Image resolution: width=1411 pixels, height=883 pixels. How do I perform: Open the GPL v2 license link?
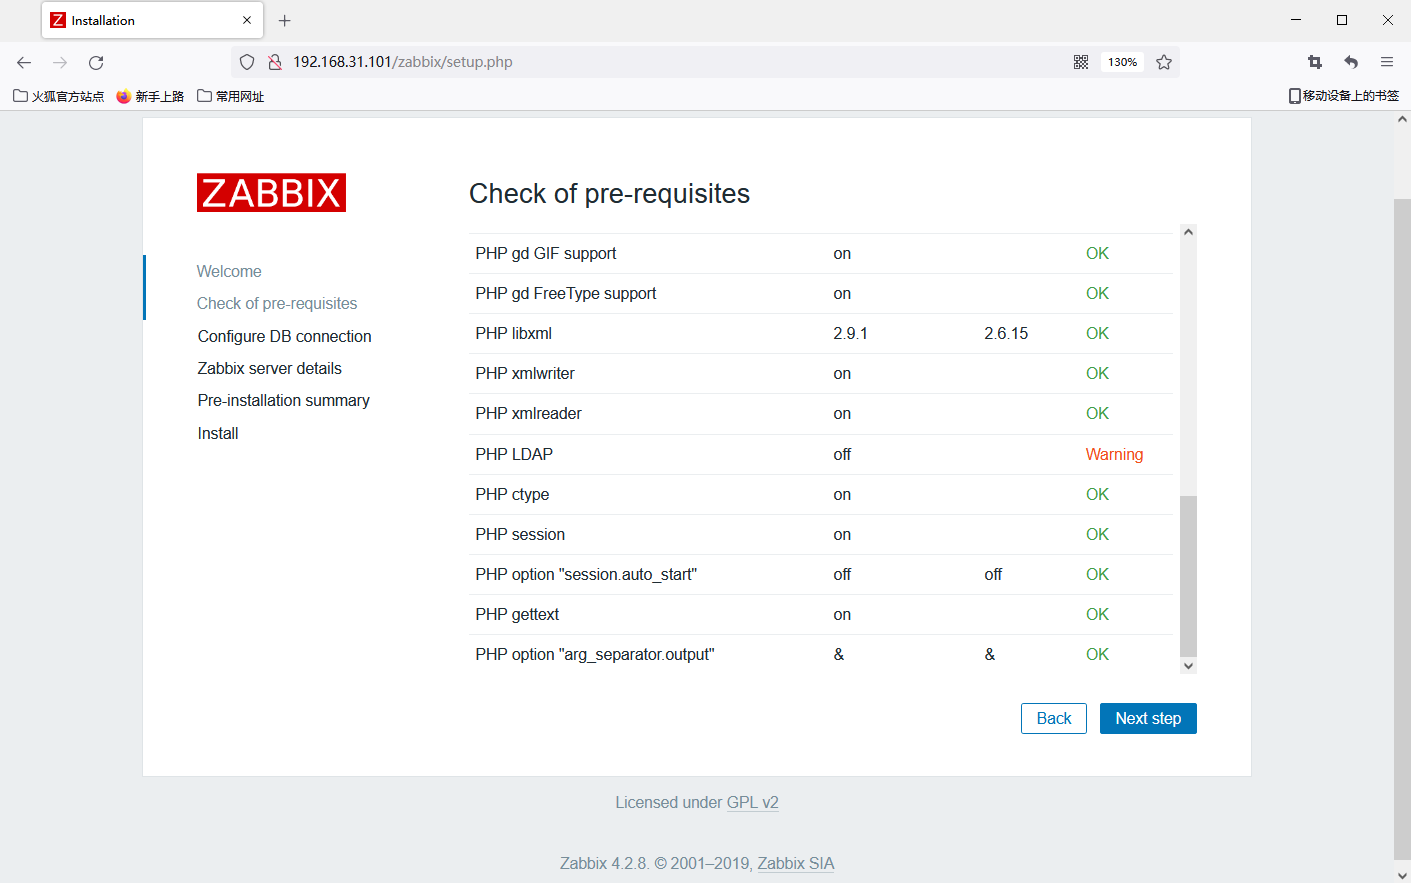753,802
